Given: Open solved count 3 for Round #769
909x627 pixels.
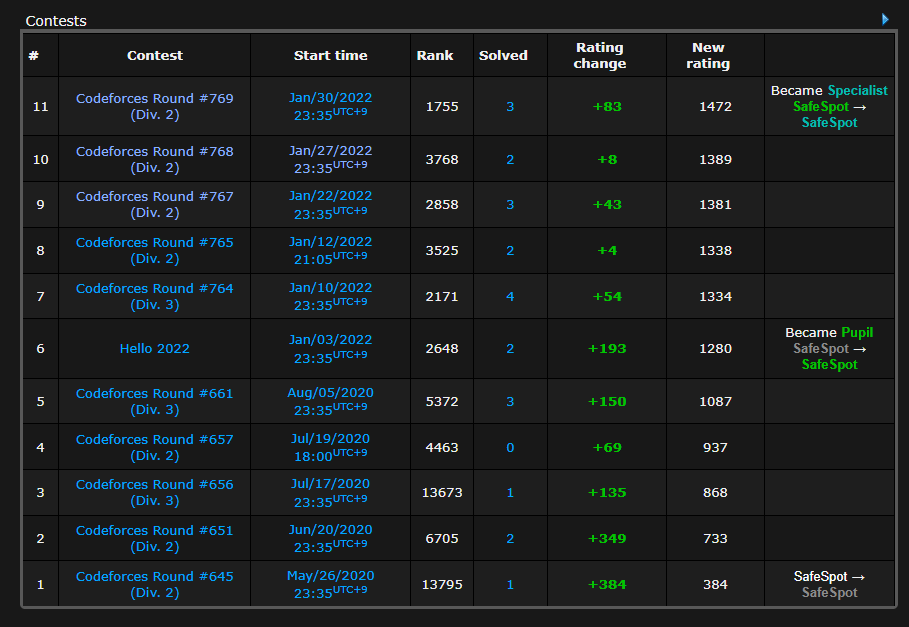Looking at the screenshot, I should (510, 107).
